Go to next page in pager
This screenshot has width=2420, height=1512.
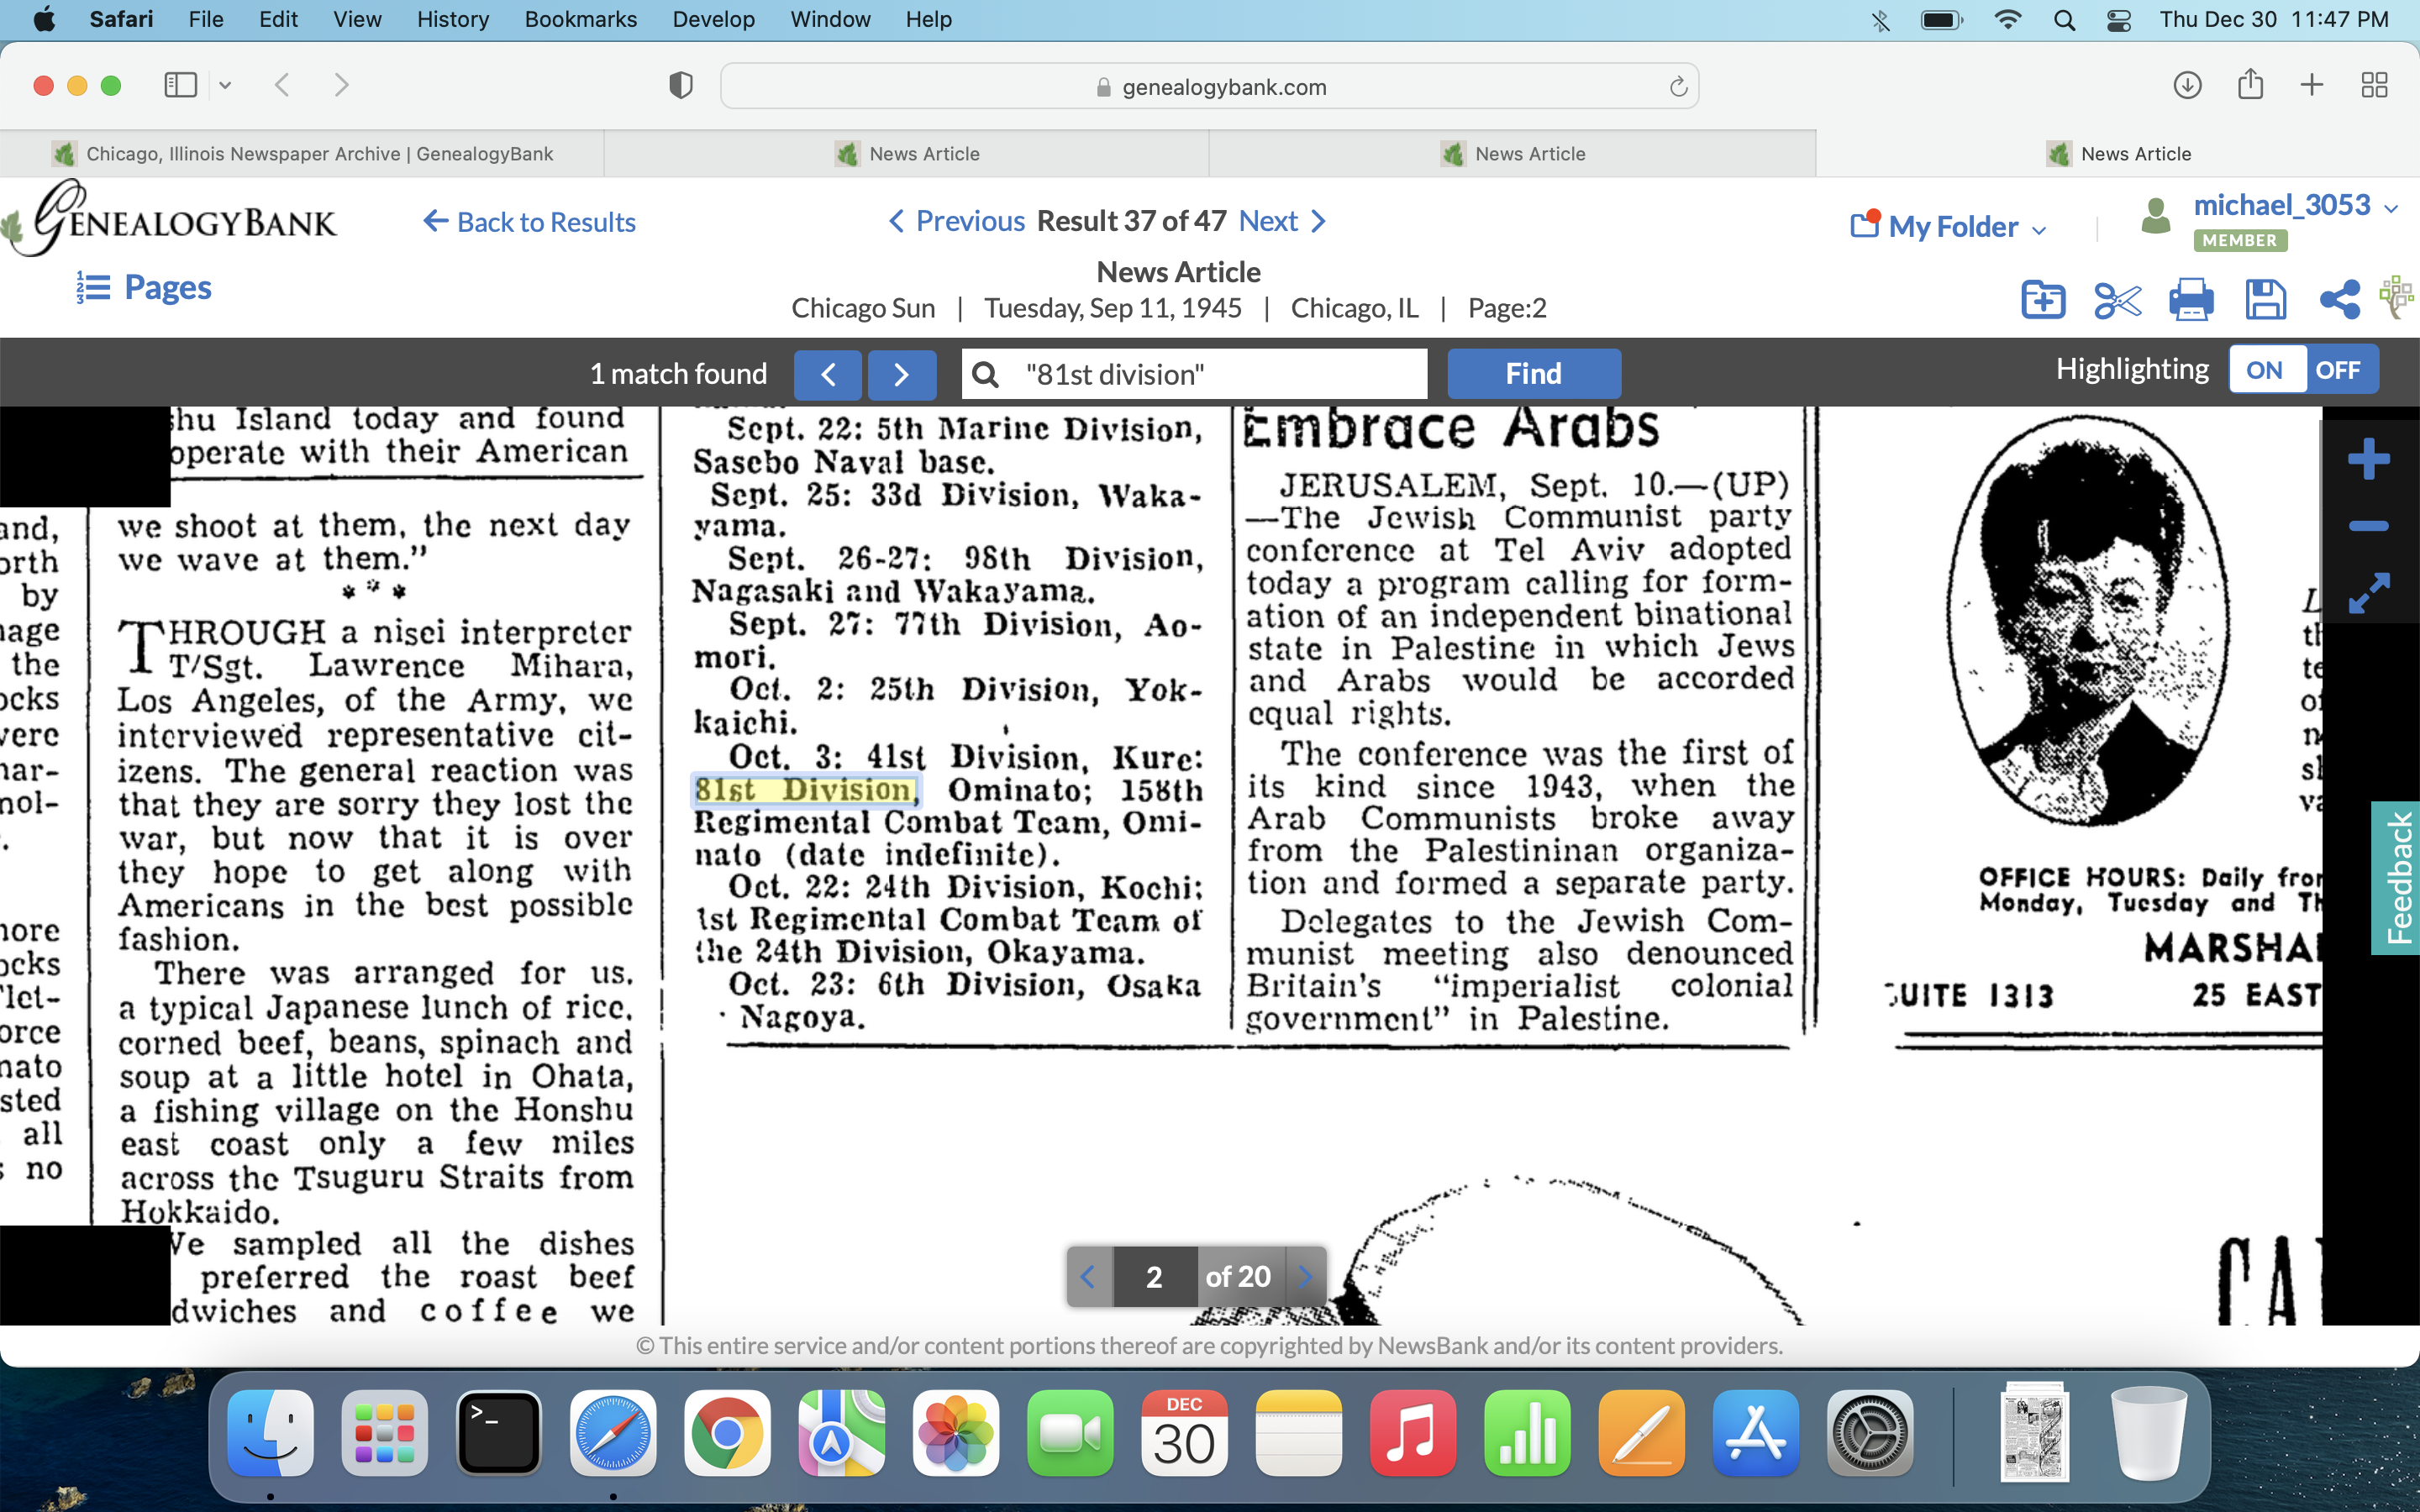pos(1305,1277)
